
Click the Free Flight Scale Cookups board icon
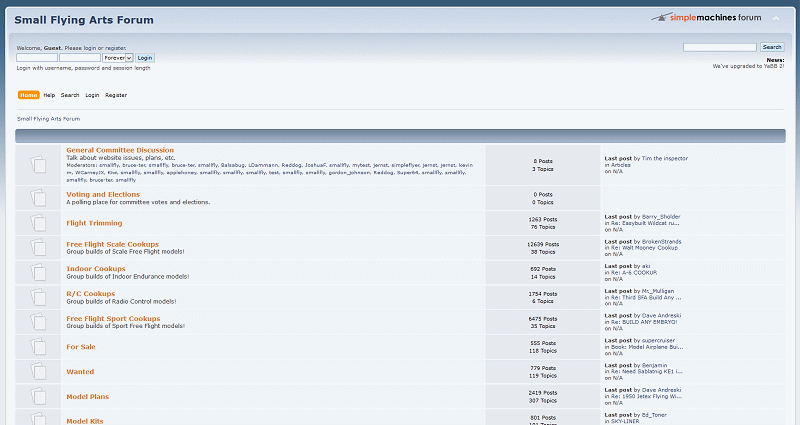tap(38, 247)
